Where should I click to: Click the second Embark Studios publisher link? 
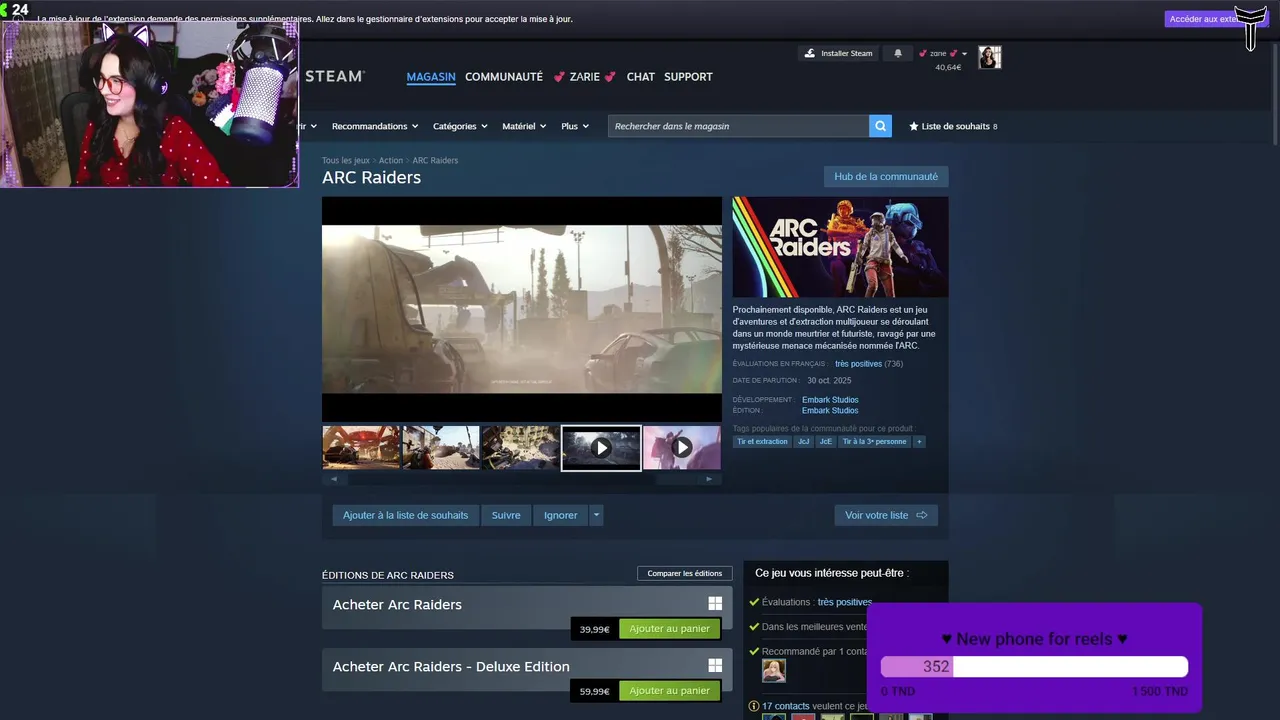830,410
